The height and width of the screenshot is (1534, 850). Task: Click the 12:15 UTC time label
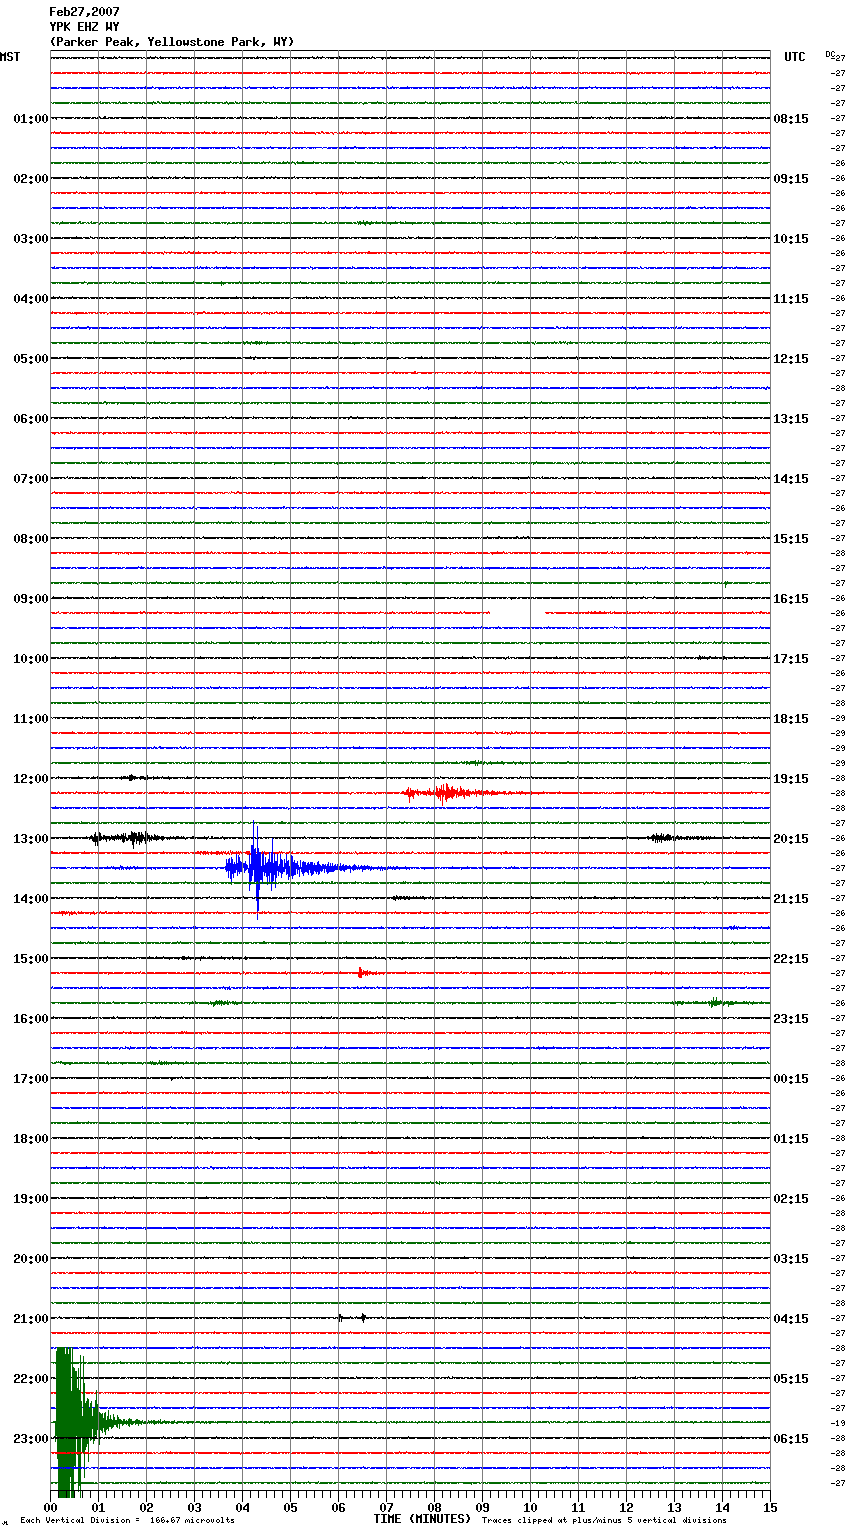point(791,359)
